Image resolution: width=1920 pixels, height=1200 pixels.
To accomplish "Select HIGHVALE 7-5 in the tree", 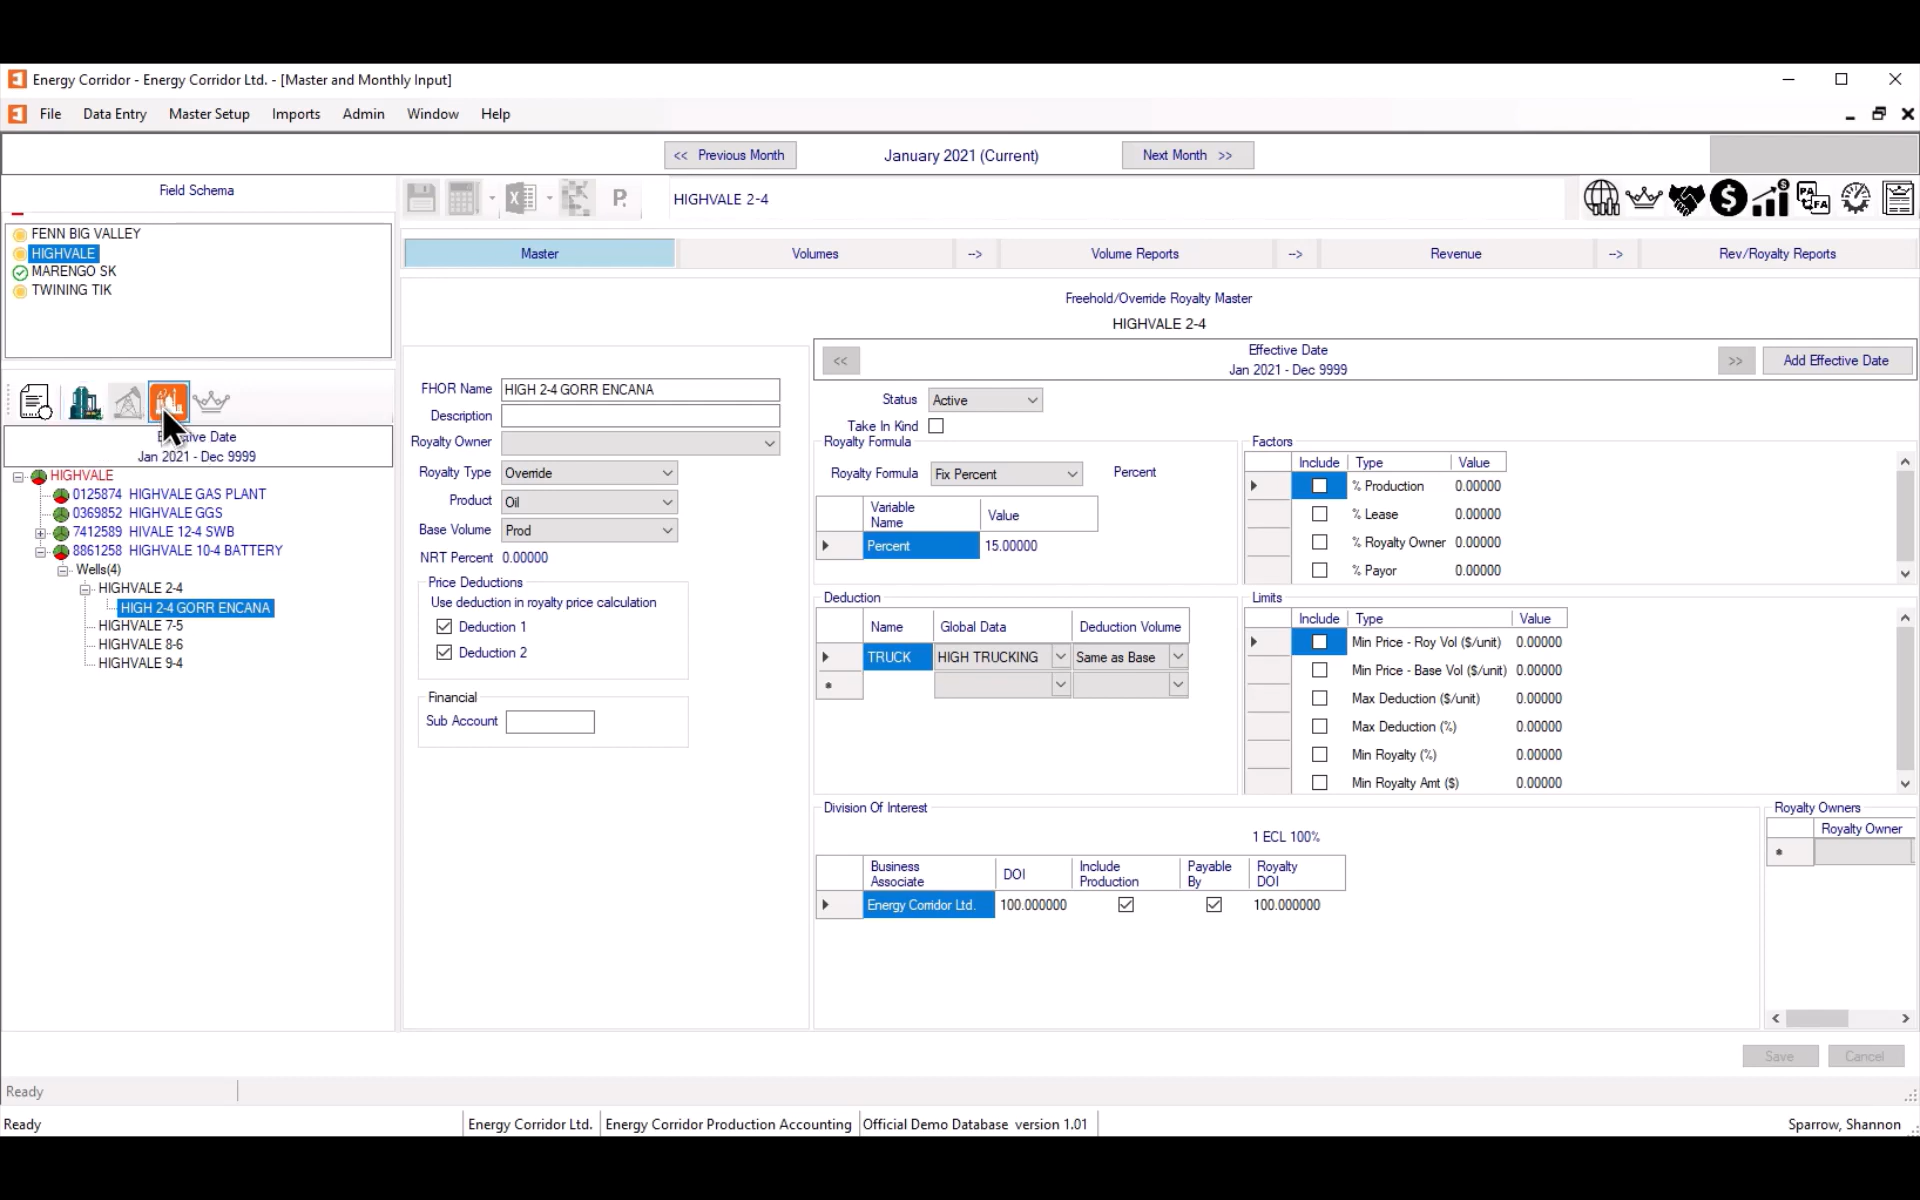I will click(x=141, y=626).
